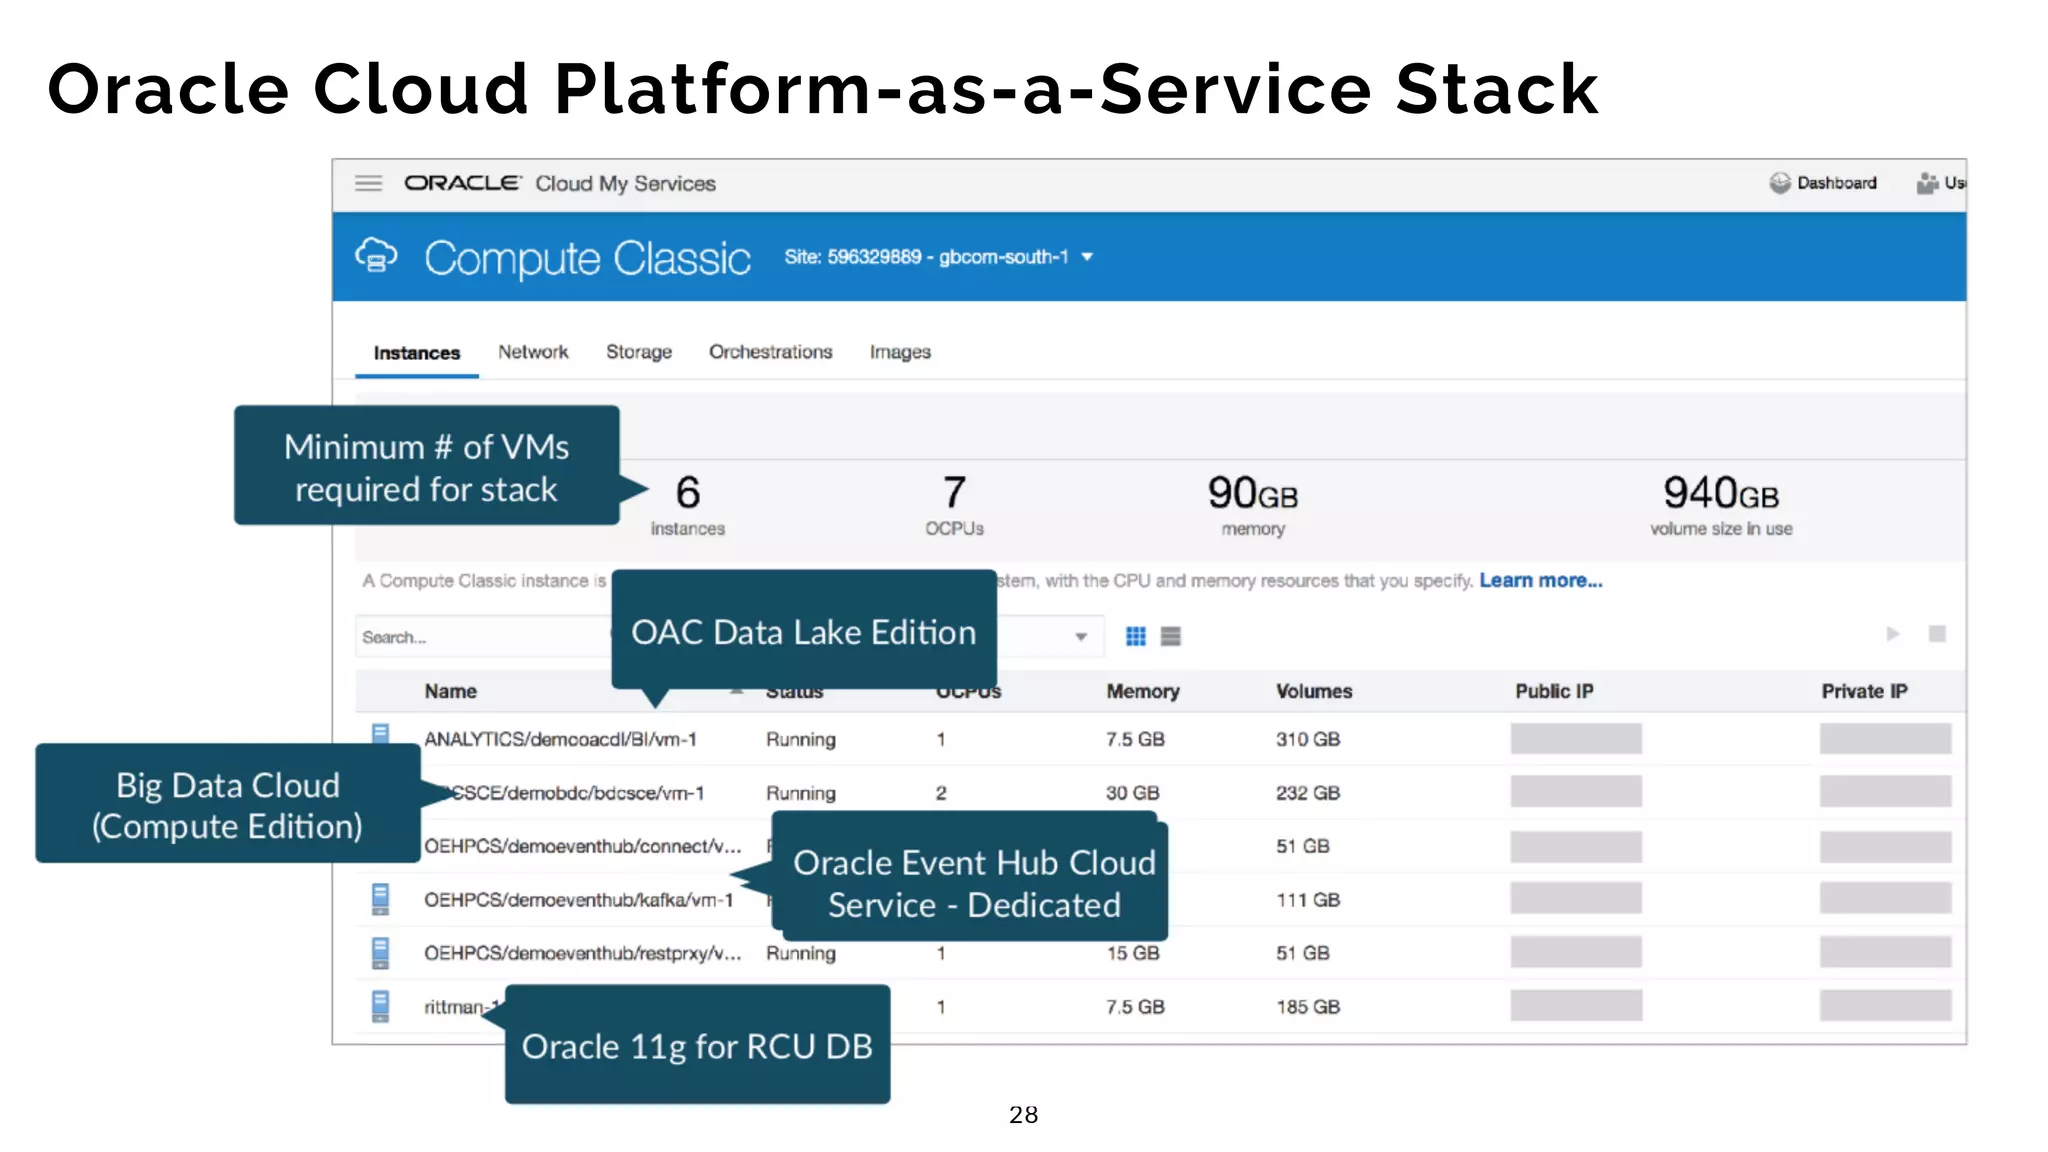This screenshot has height=1152, width=2048.
Task: Click the 15 GB memory cell
Action: click(x=1133, y=953)
